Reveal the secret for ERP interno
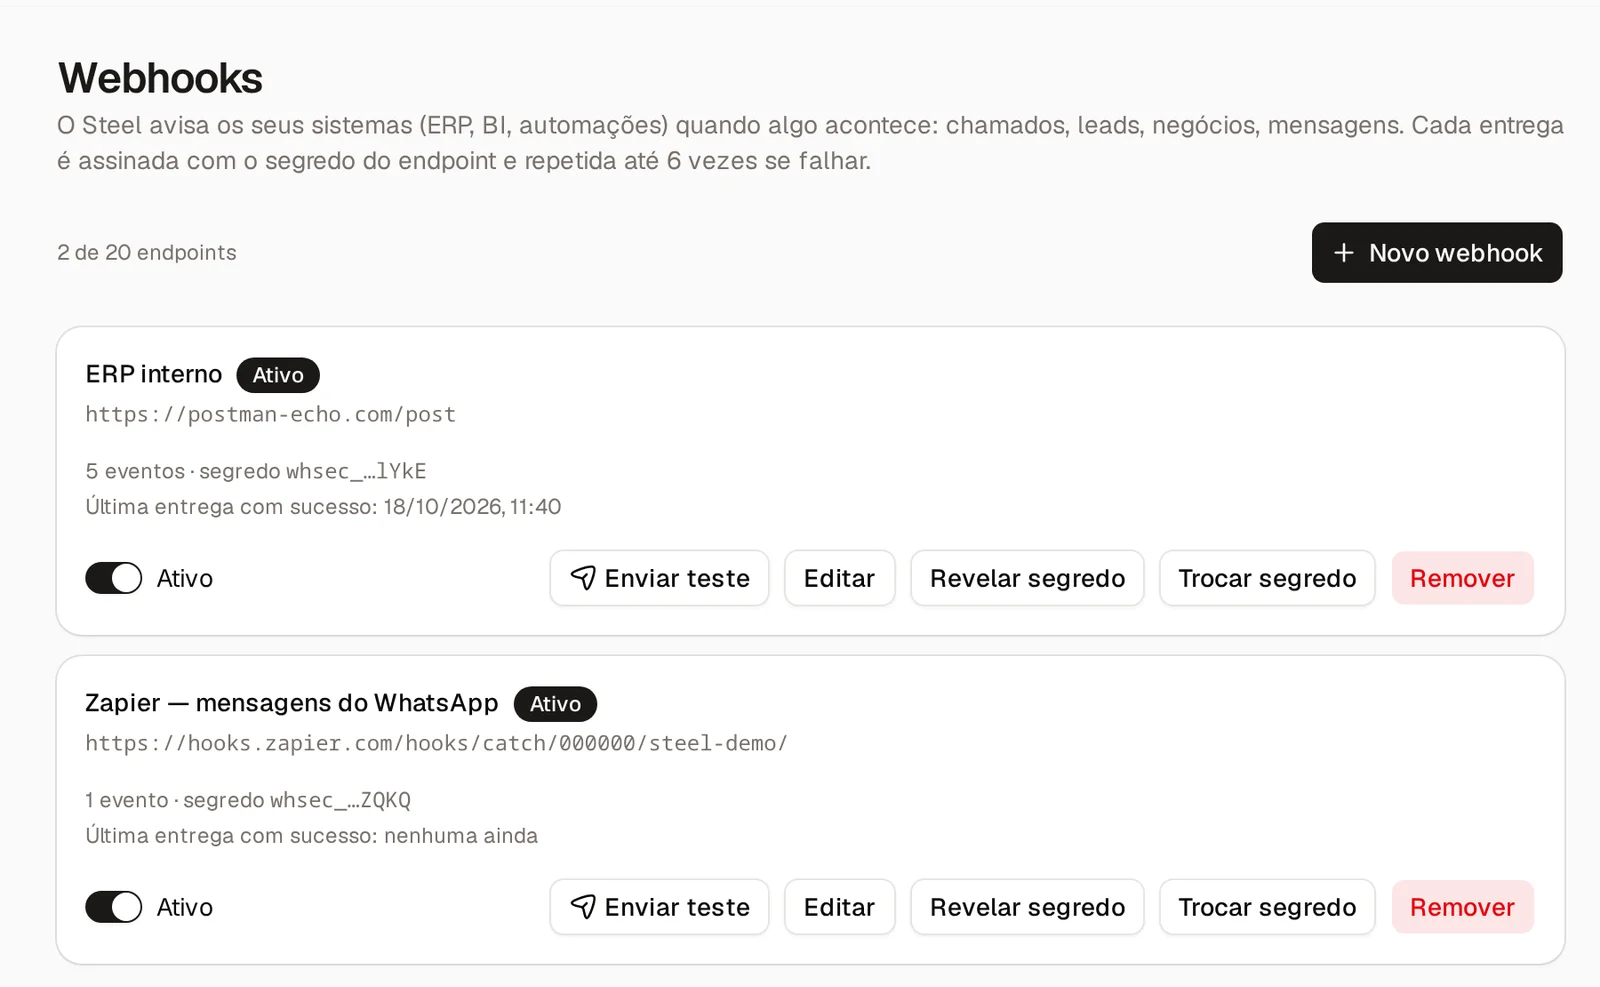 point(1027,578)
